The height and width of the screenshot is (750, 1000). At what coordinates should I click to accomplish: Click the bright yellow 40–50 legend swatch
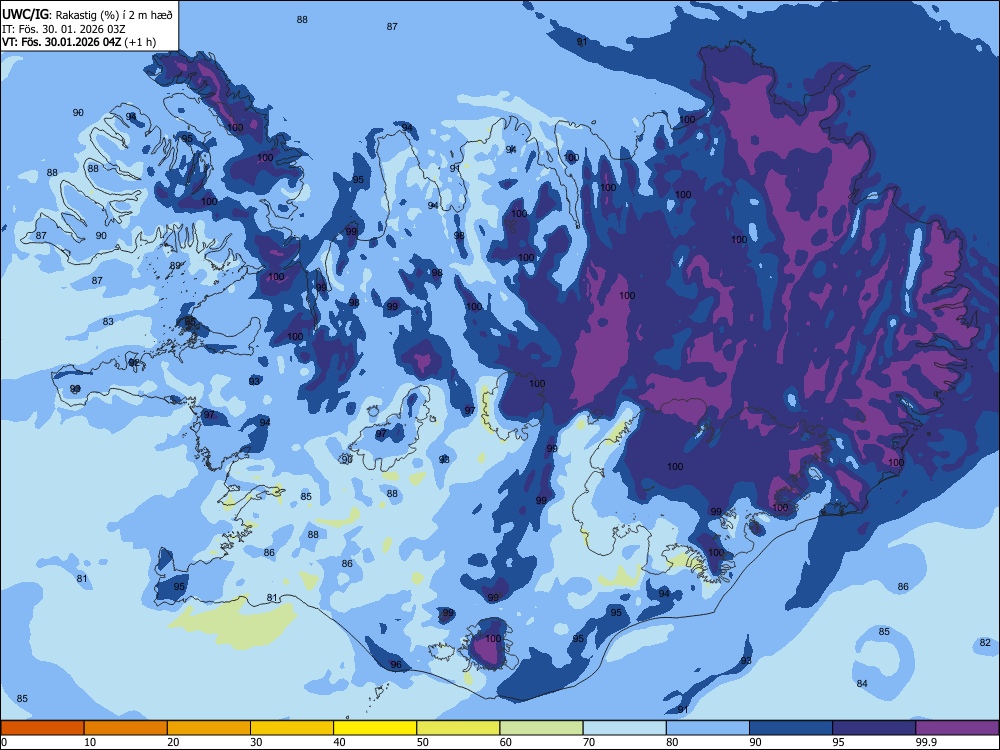point(375,728)
